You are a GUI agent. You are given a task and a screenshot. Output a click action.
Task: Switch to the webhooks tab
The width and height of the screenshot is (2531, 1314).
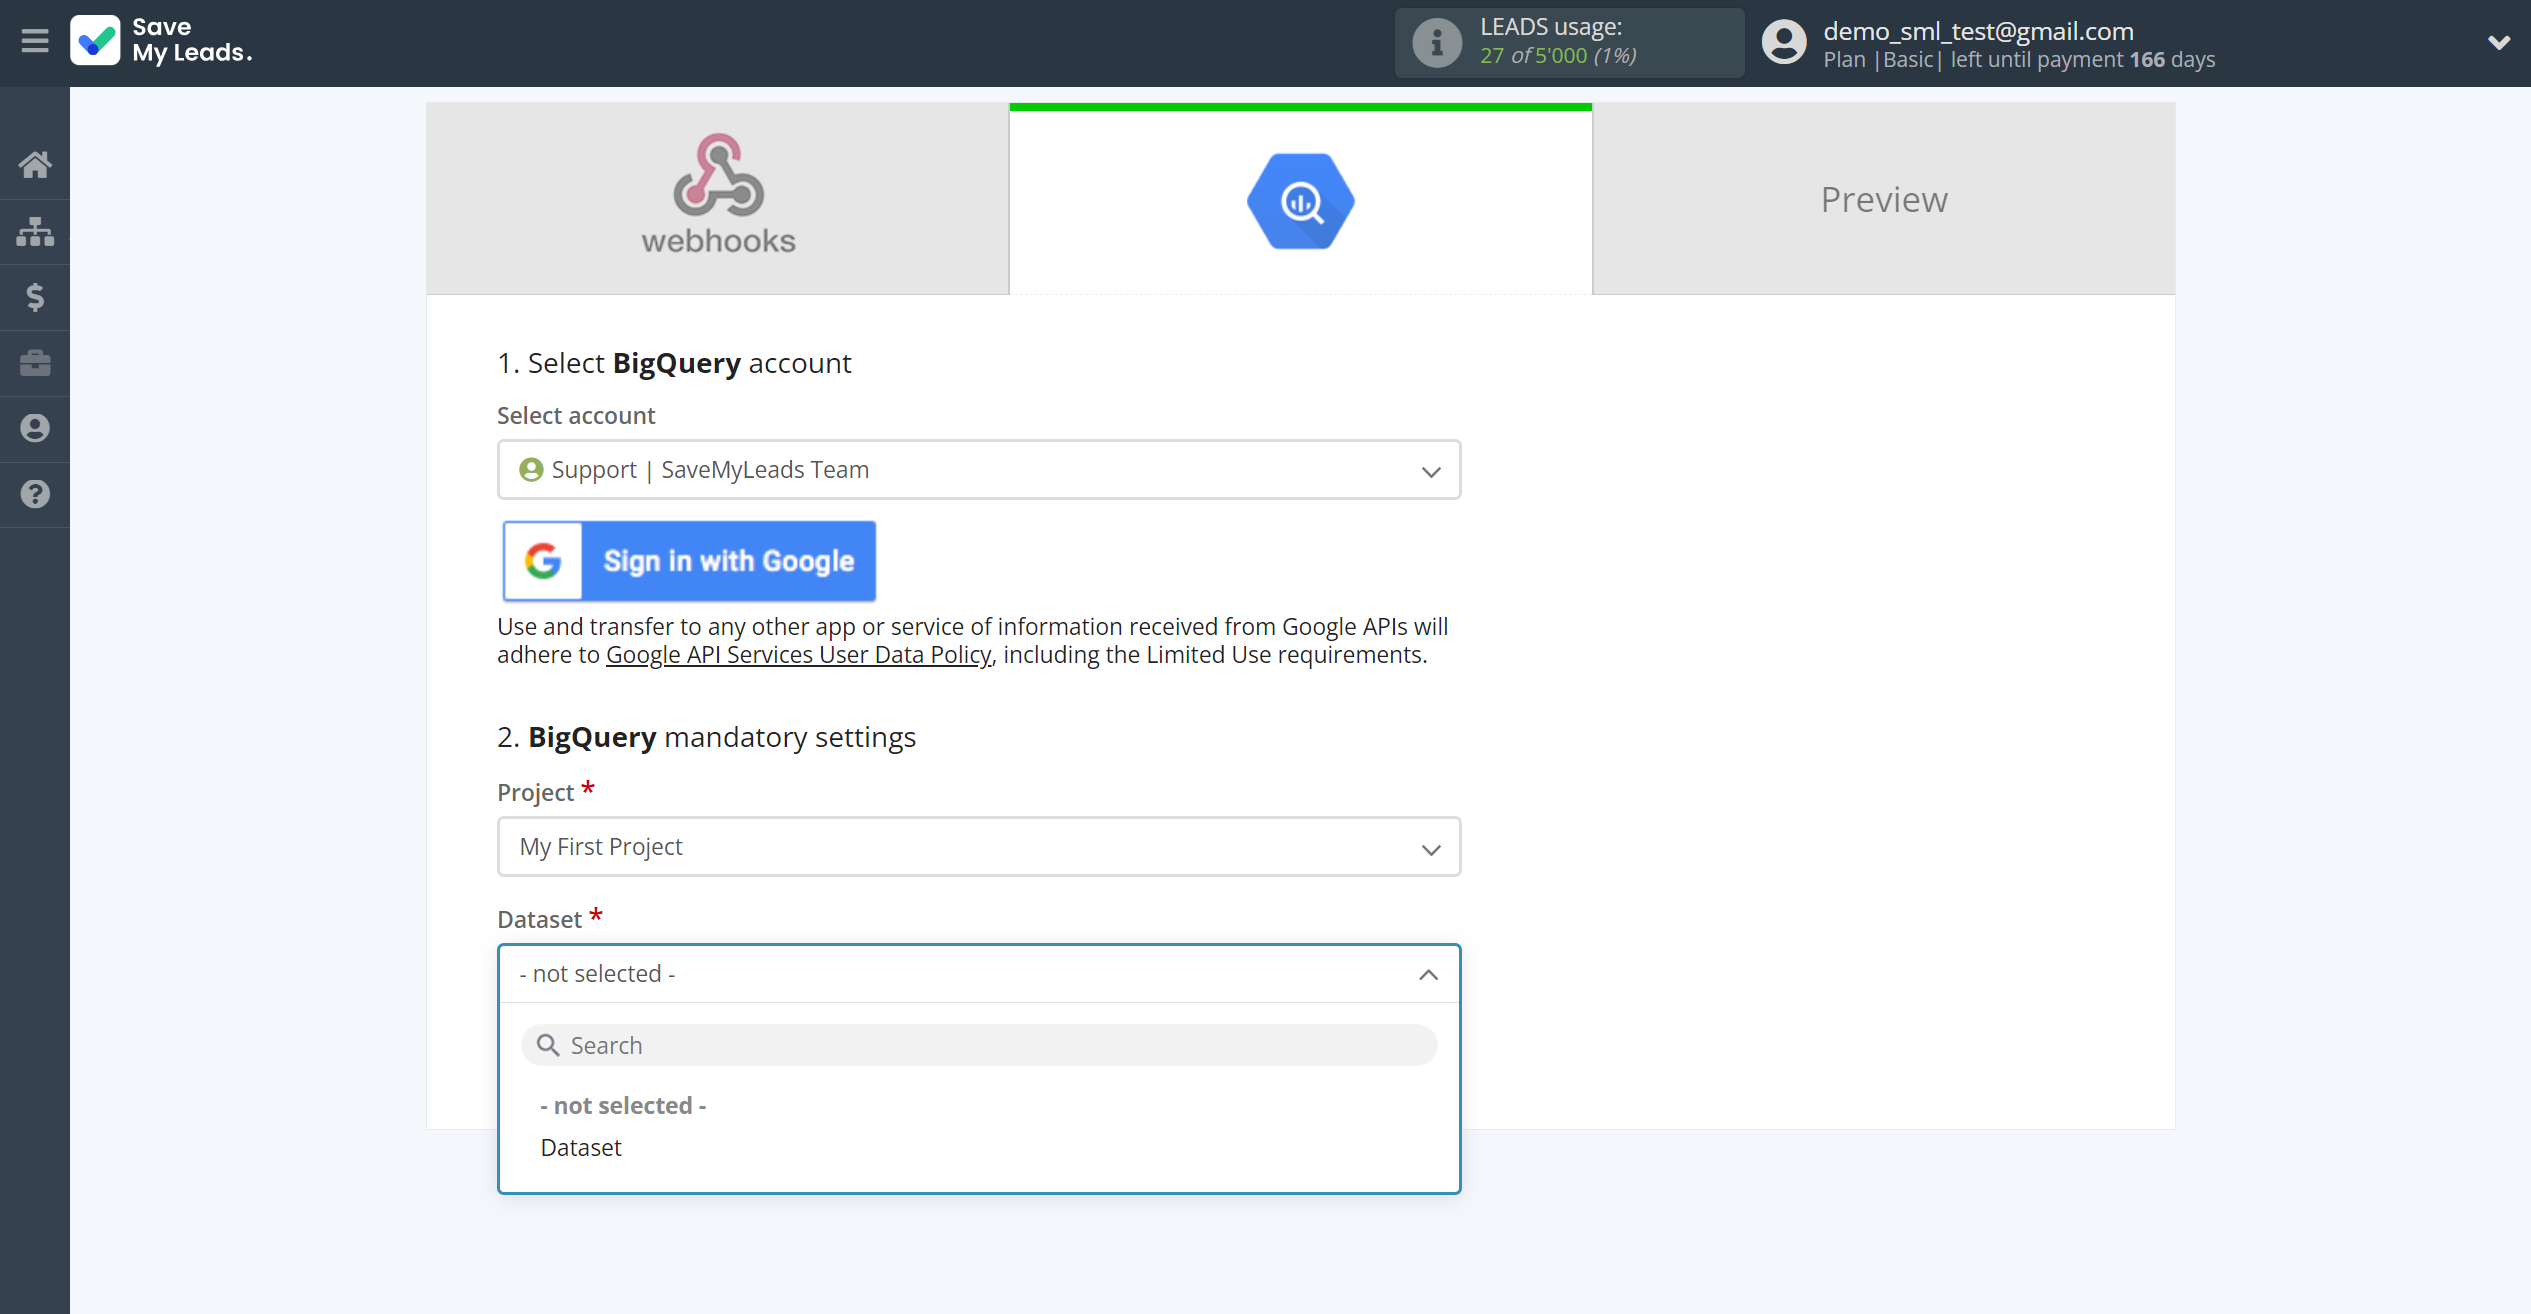coord(718,198)
